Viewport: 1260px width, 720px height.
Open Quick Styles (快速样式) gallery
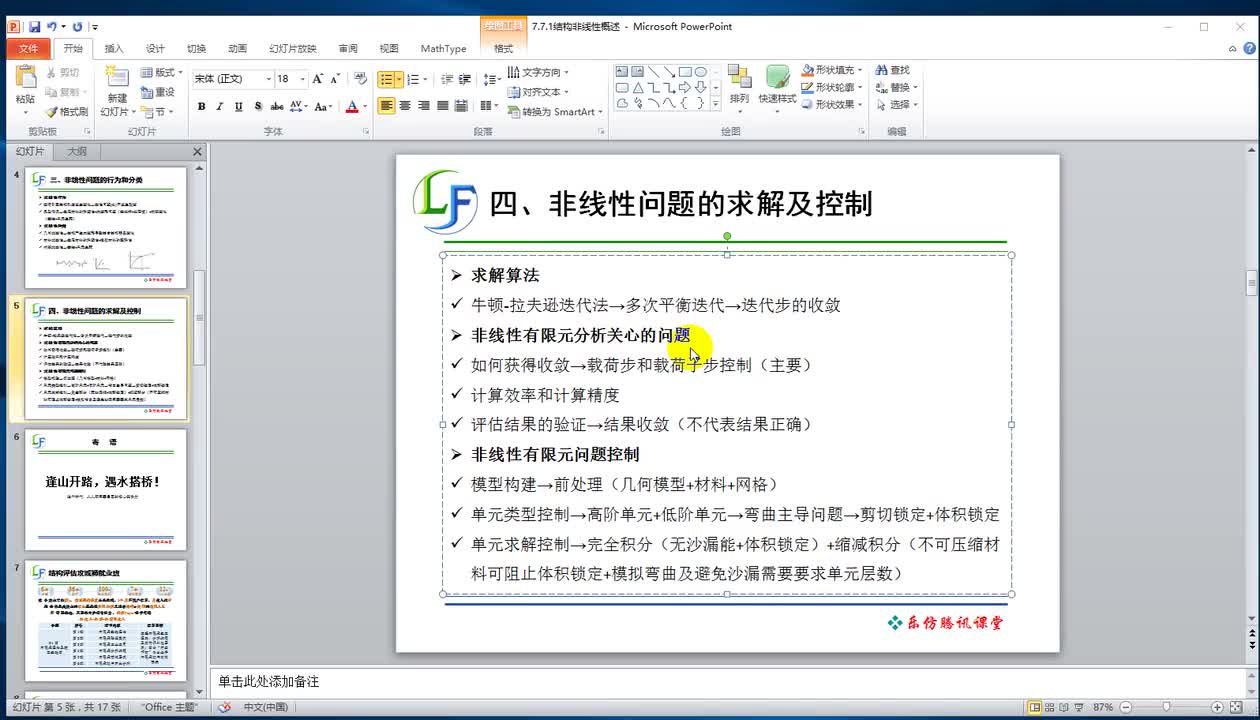point(777,88)
